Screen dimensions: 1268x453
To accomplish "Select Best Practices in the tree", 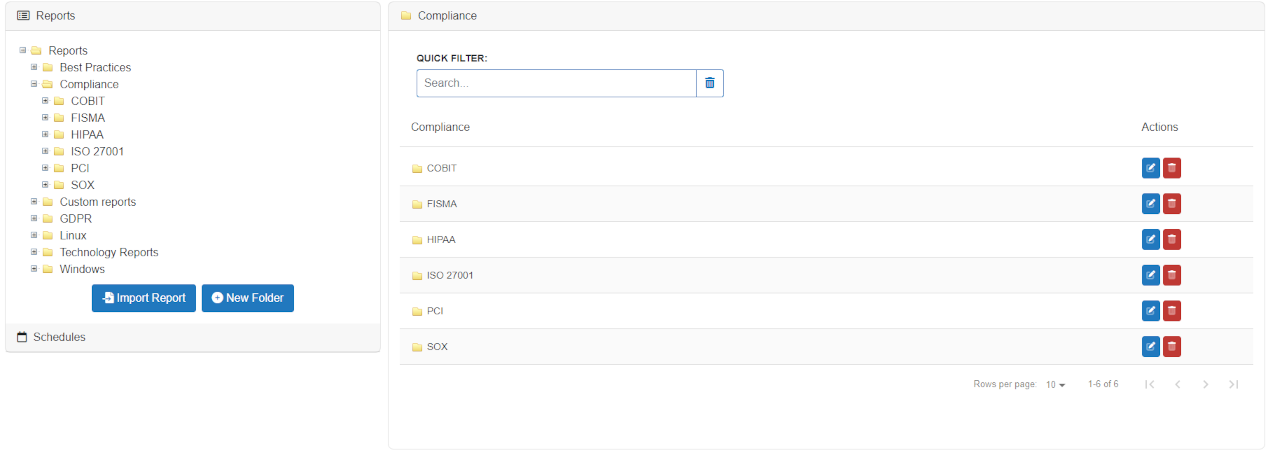I will pyautogui.click(x=95, y=67).
